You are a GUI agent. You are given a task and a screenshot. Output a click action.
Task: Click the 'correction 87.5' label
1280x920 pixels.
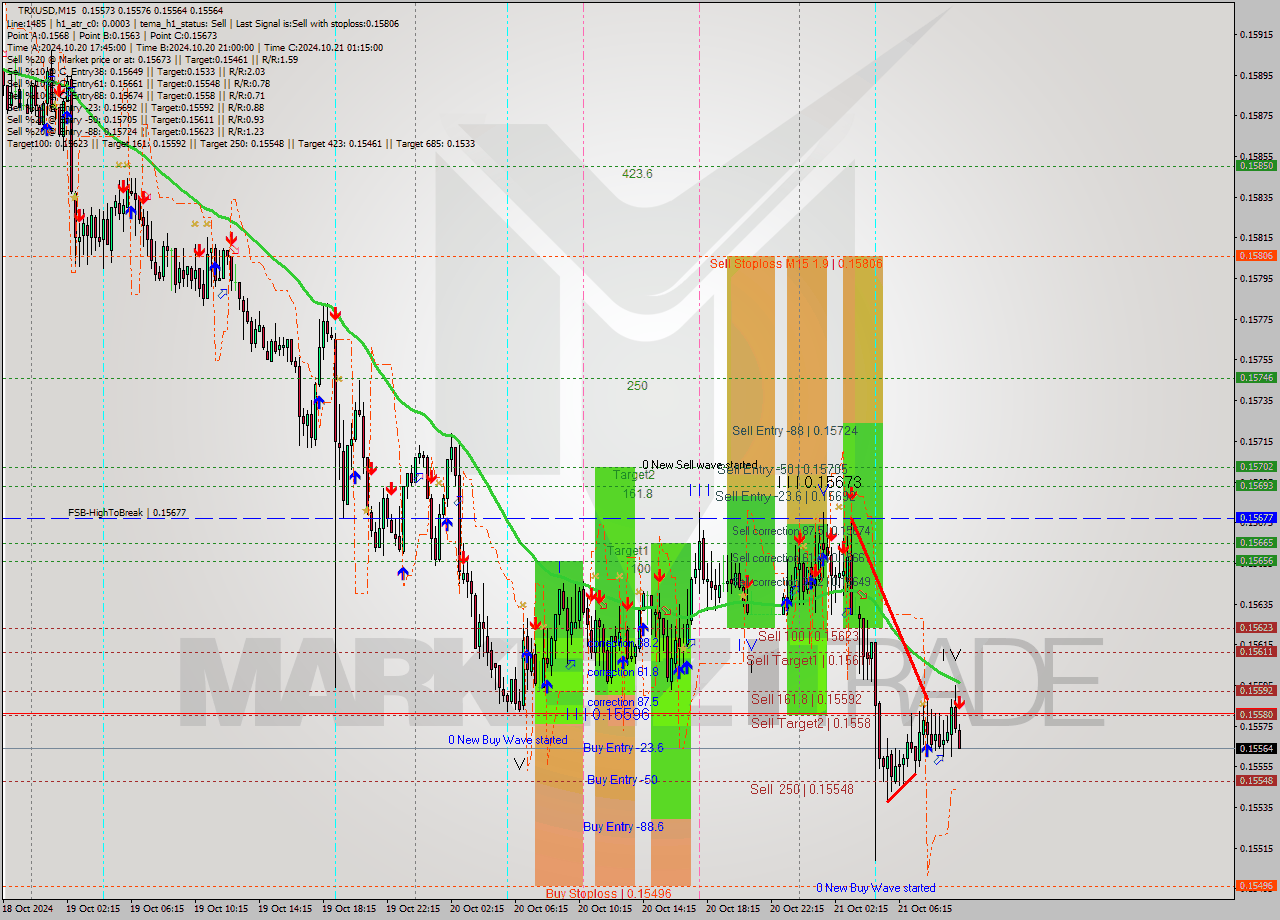click(x=623, y=703)
